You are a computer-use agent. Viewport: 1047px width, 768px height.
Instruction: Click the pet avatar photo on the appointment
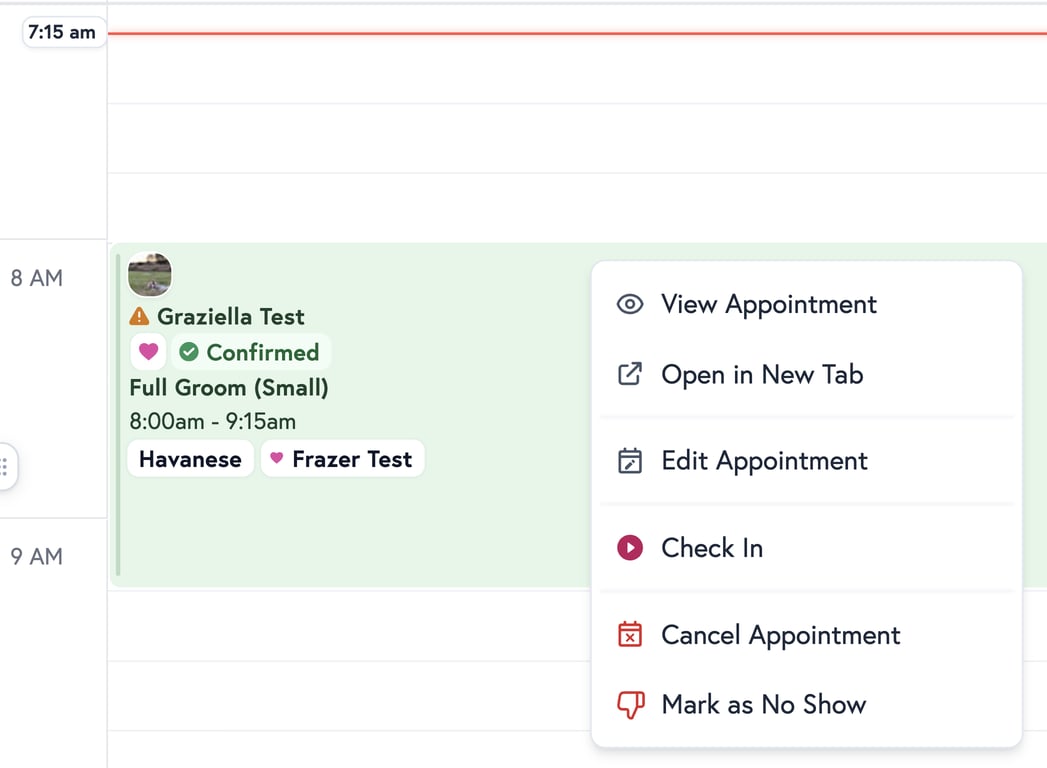pos(149,274)
